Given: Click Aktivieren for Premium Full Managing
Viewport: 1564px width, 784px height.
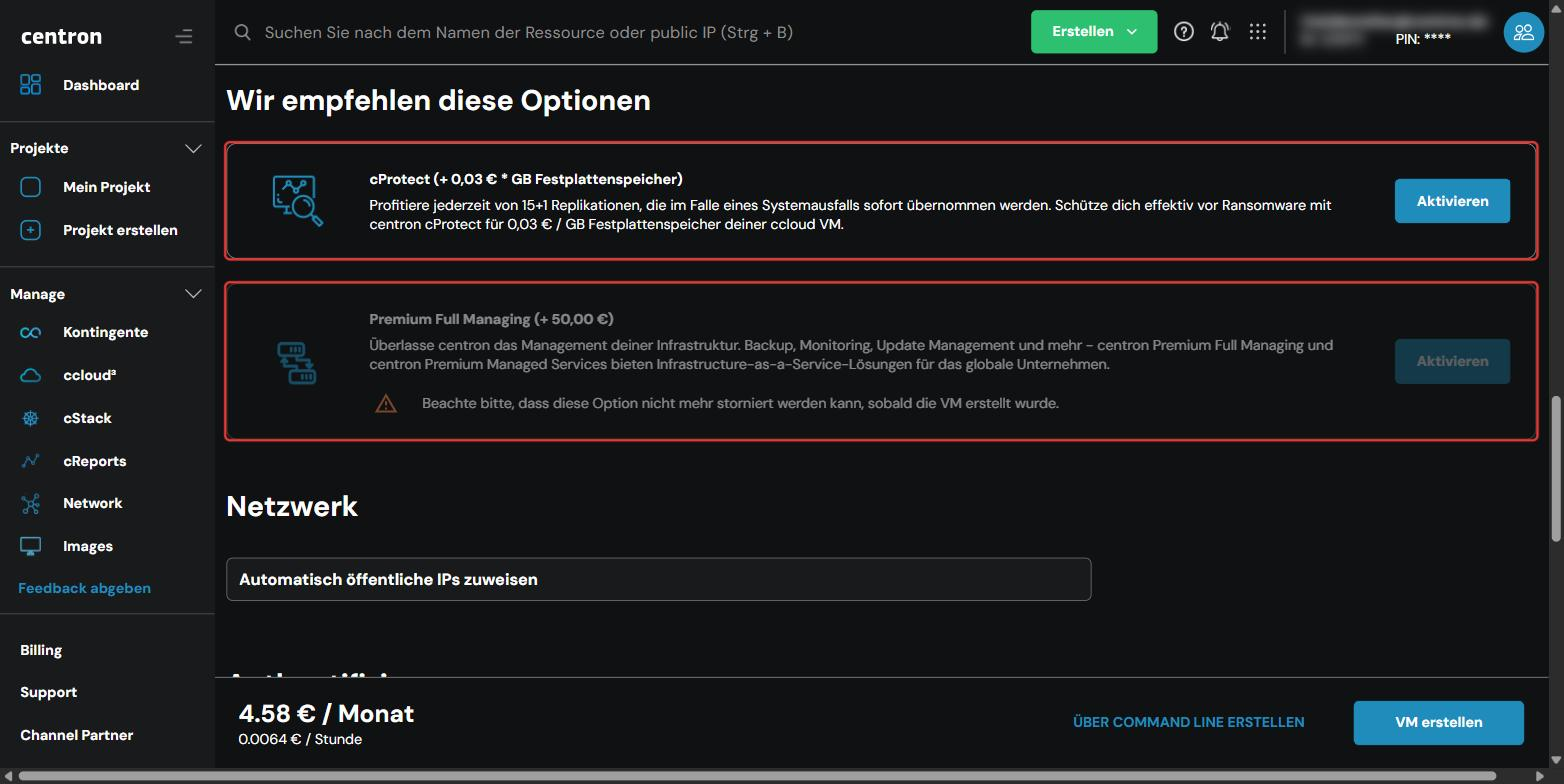Looking at the screenshot, I should [x=1452, y=361].
